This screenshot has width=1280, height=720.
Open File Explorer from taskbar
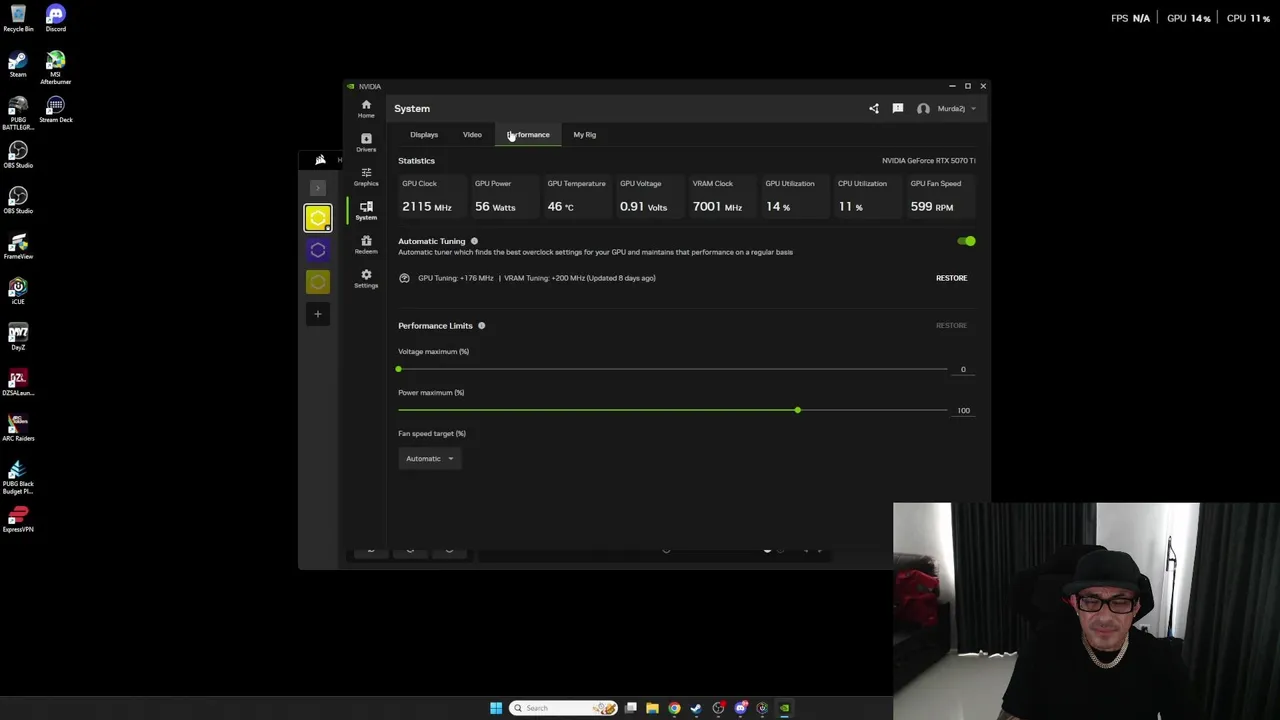coord(652,708)
